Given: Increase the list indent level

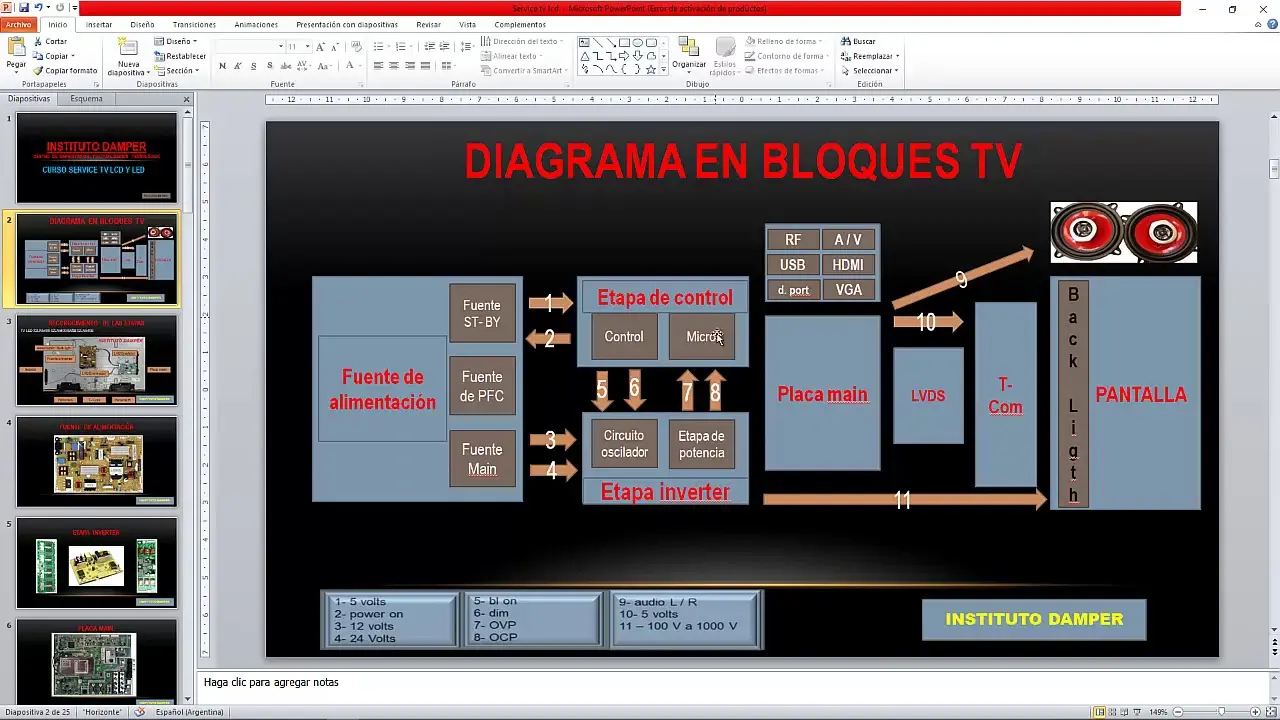Looking at the screenshot, I should pyautogui.click(x=444, y=47).
